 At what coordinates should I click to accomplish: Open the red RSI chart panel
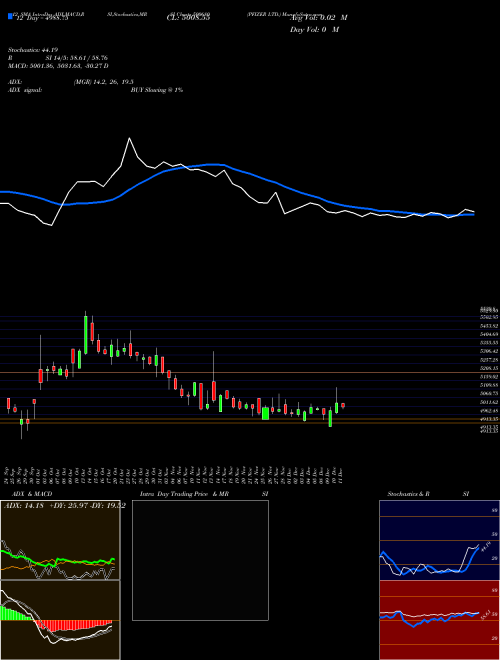(439, 620)
